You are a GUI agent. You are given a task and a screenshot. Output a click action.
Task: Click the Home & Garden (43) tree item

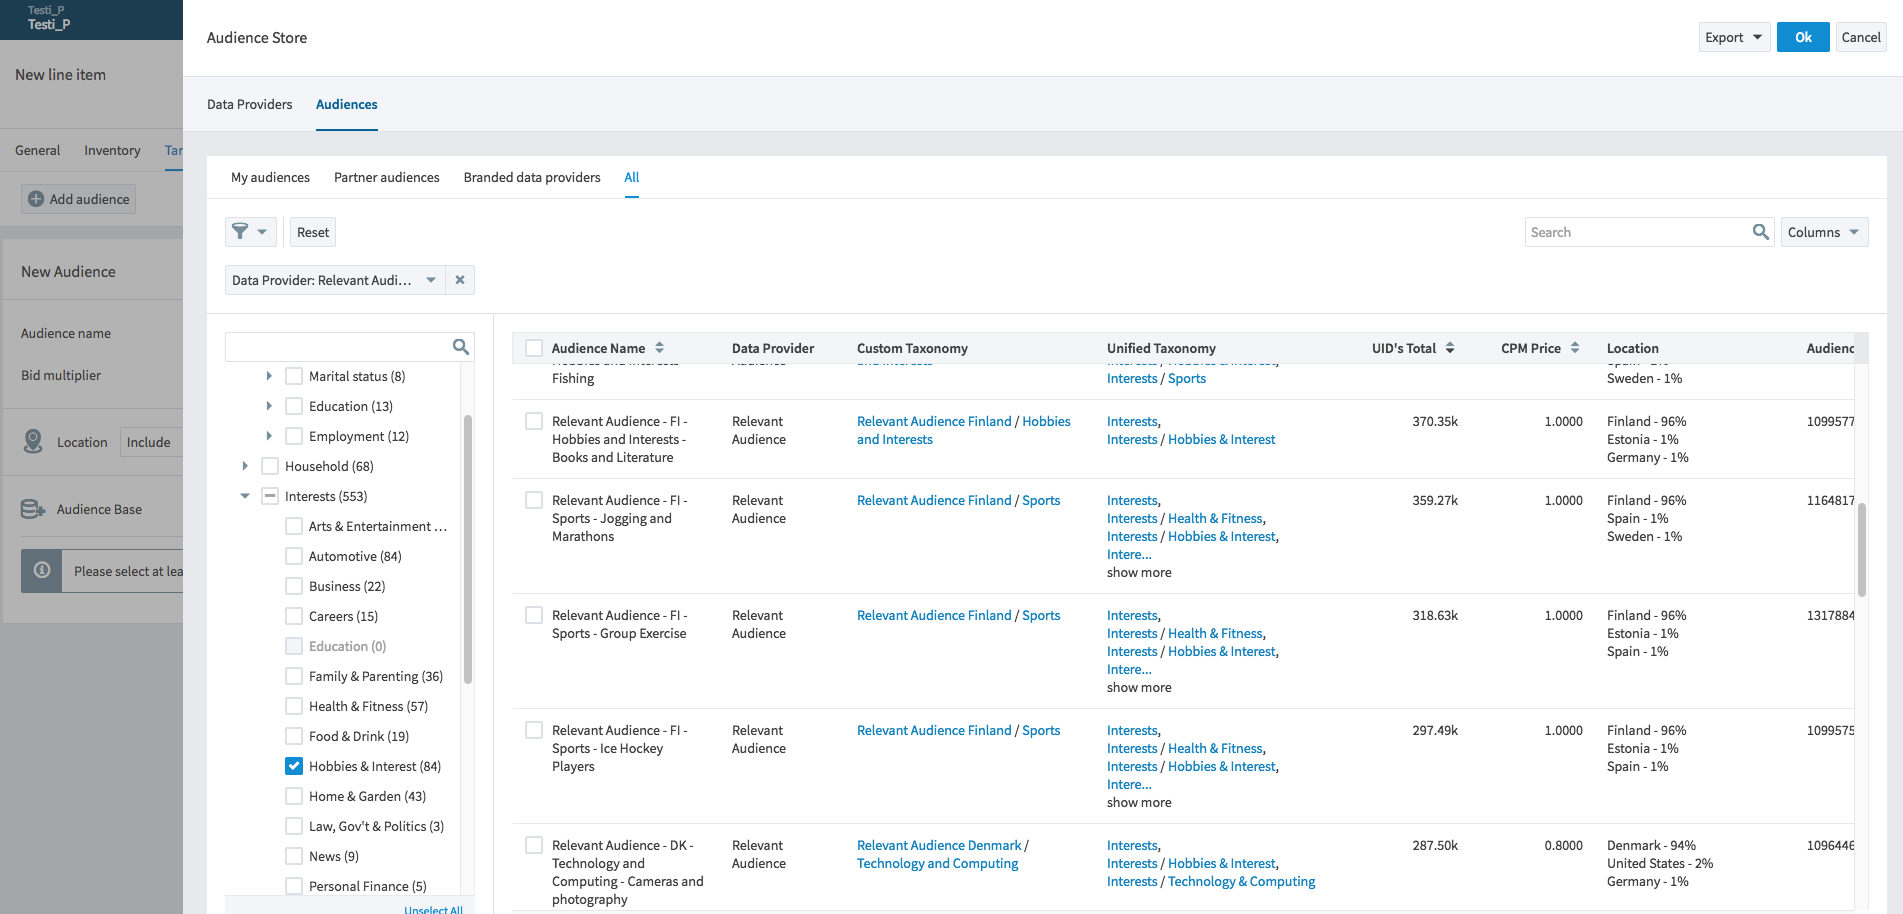[x=367, y=796]
